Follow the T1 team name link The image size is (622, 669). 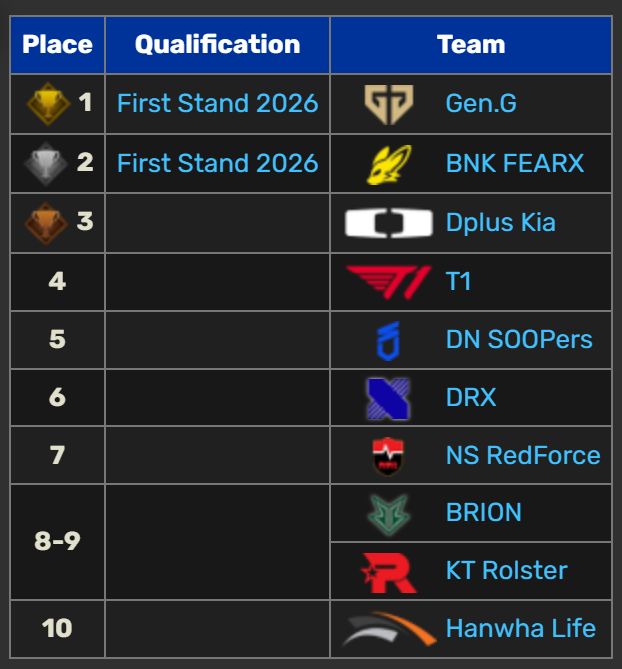[458, 281]
